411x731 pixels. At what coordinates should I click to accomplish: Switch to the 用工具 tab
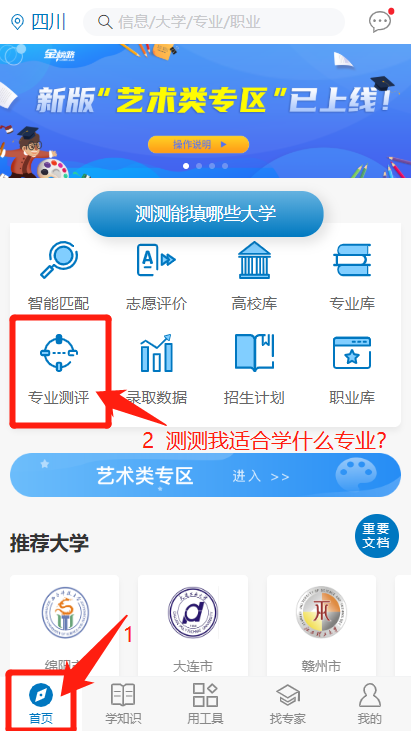(x=205, y=704)
